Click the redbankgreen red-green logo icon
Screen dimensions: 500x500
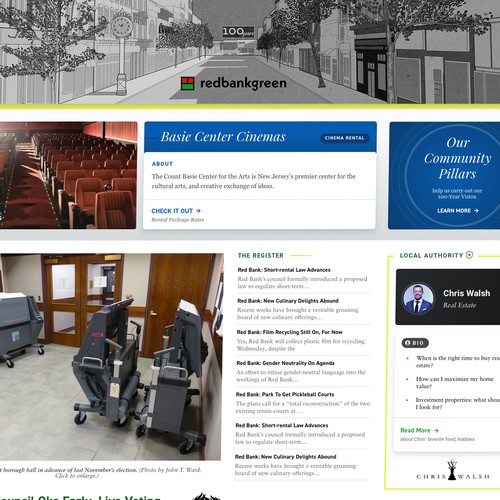(x=188, y=83)
